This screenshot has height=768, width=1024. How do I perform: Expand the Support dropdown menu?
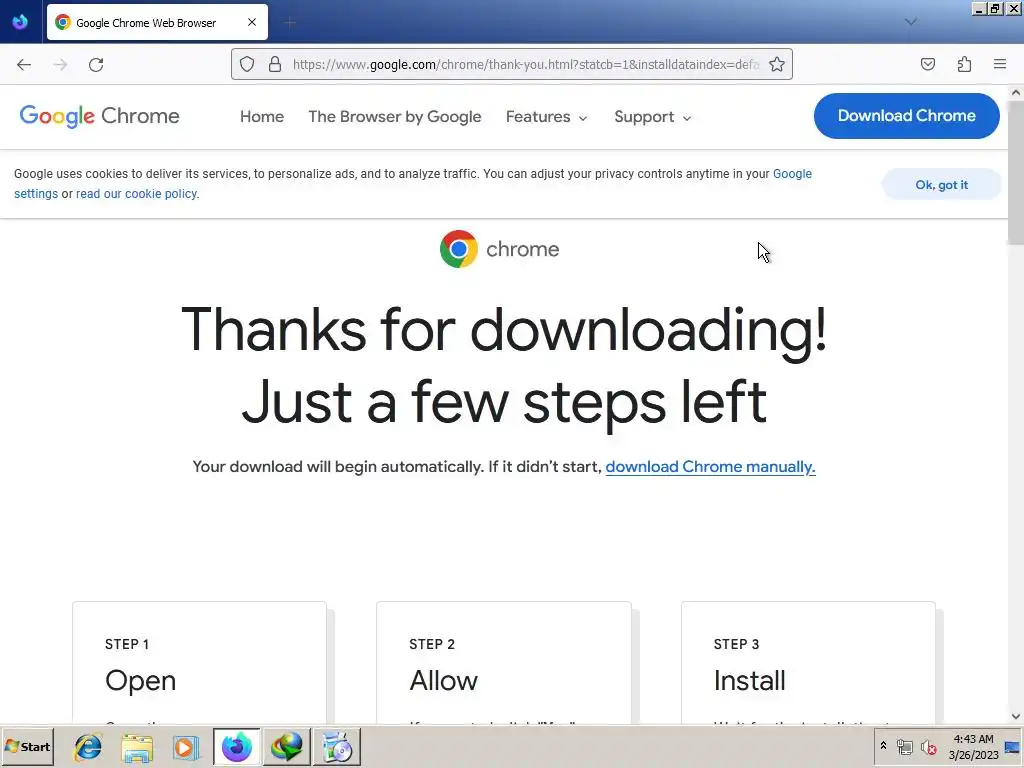coord(652,117)
